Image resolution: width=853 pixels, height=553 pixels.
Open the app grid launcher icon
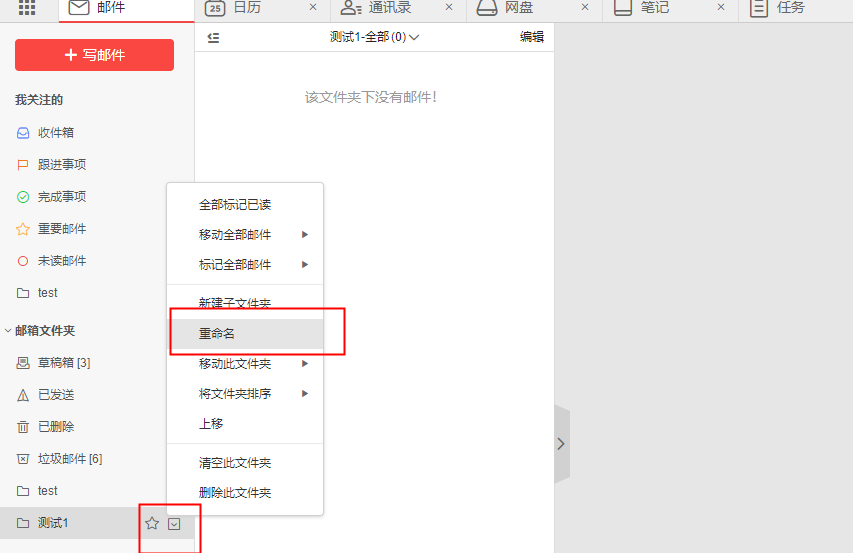pos(27,8)
